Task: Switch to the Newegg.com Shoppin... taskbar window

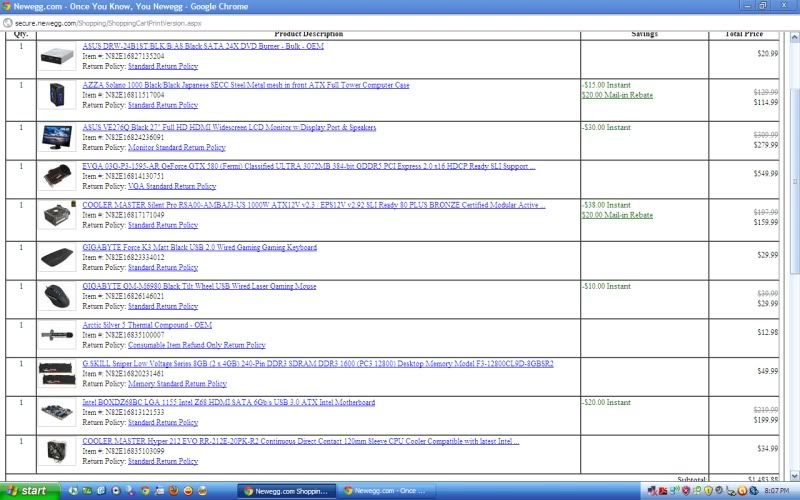Action: tap(287, 491)
